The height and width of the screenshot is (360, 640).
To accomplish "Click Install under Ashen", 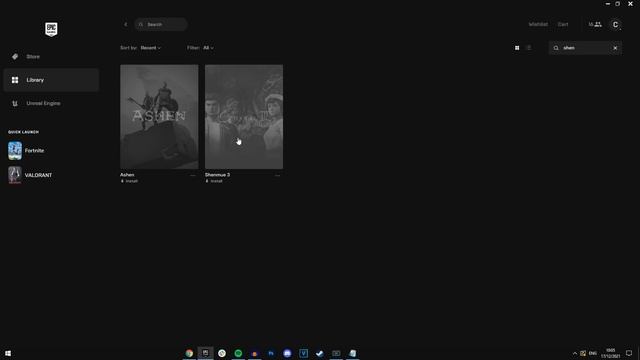I will (129, 181).
